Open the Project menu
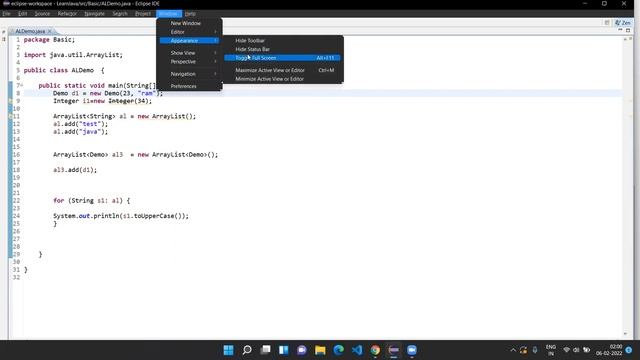Viewport: 640px width, 360px height. click(x=142, y=13)
